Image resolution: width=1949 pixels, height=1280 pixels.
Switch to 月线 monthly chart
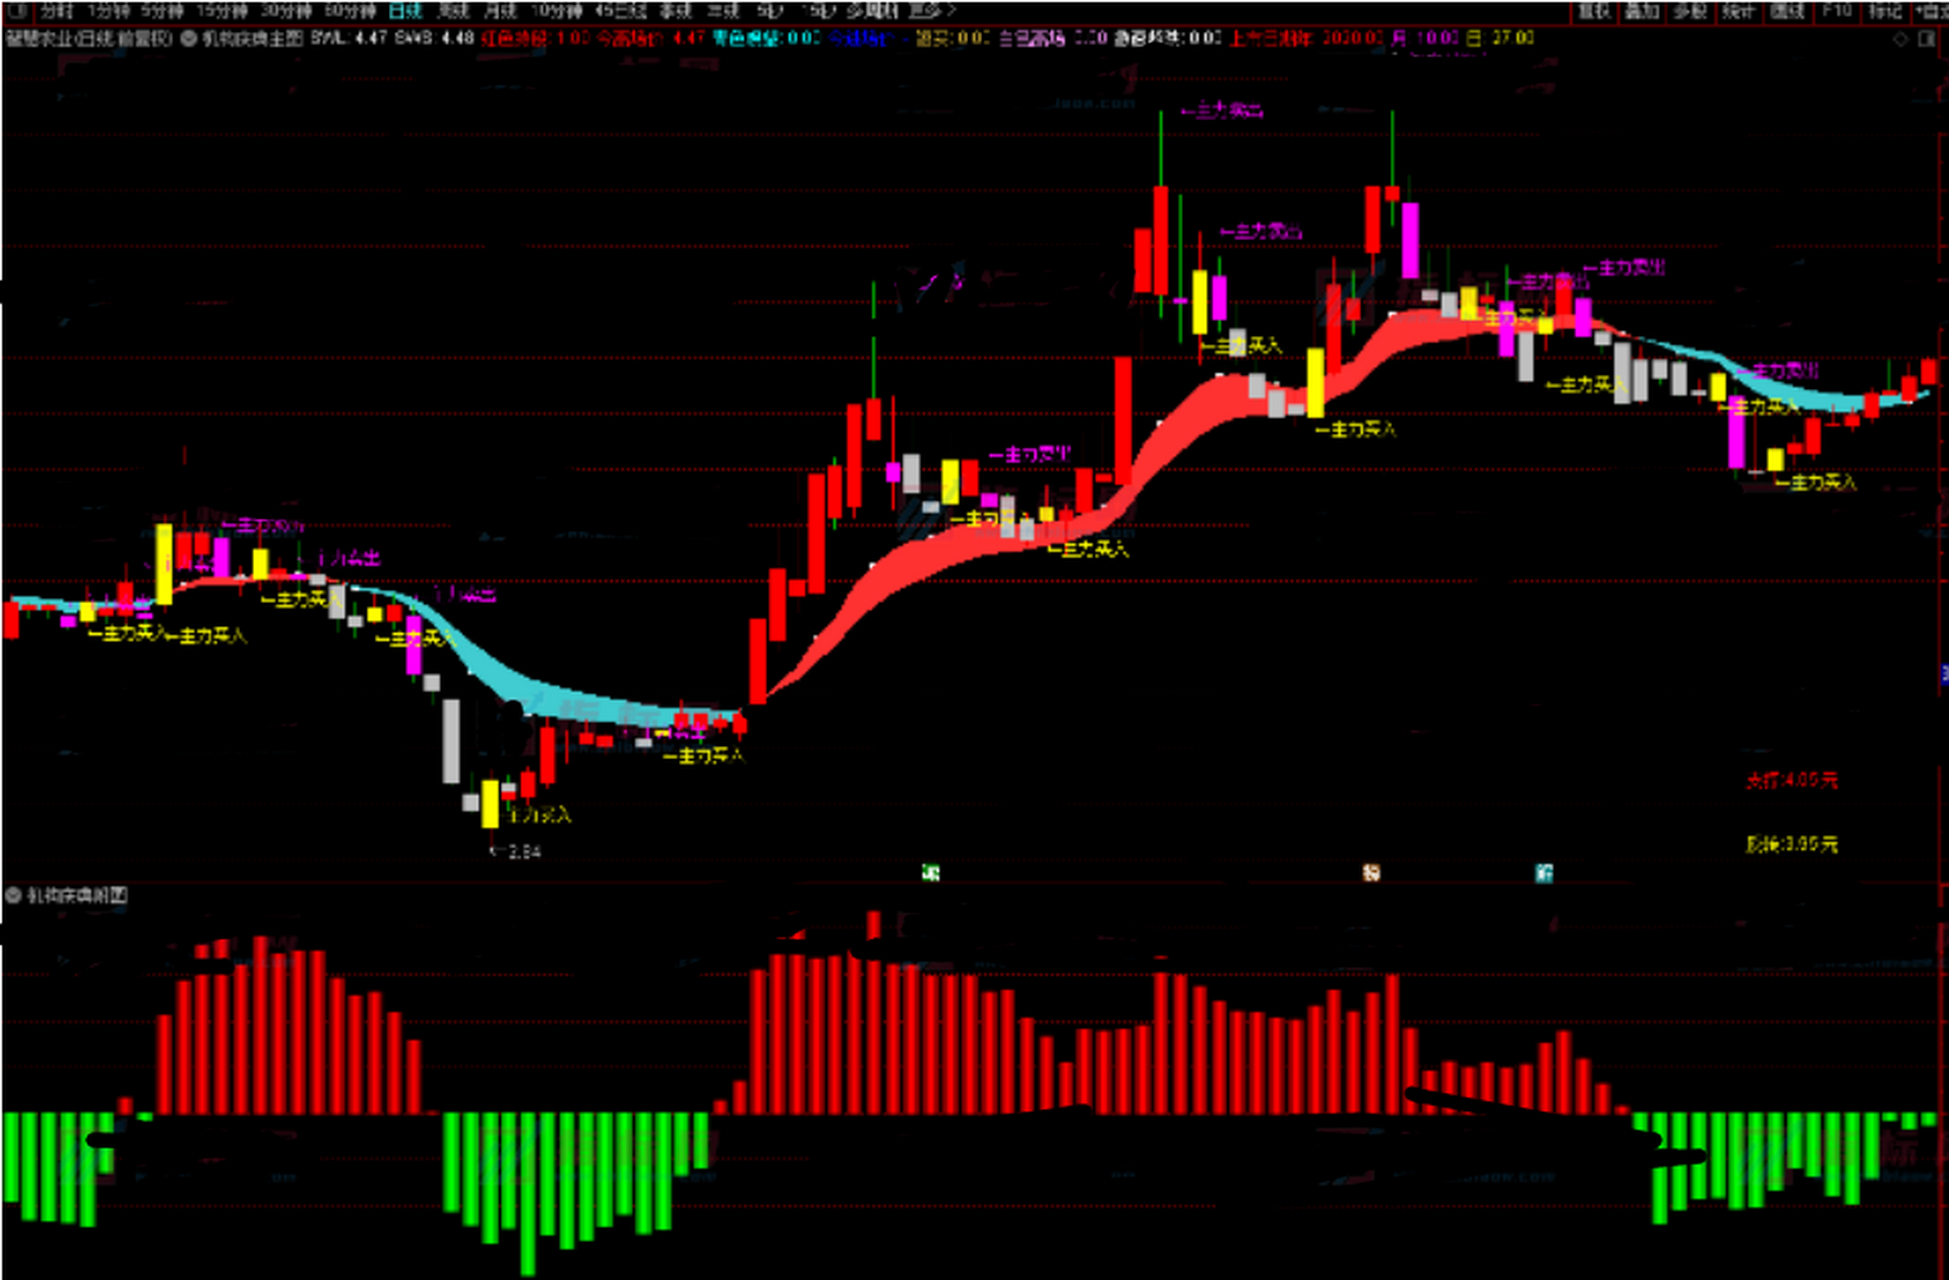pos(500,11)
